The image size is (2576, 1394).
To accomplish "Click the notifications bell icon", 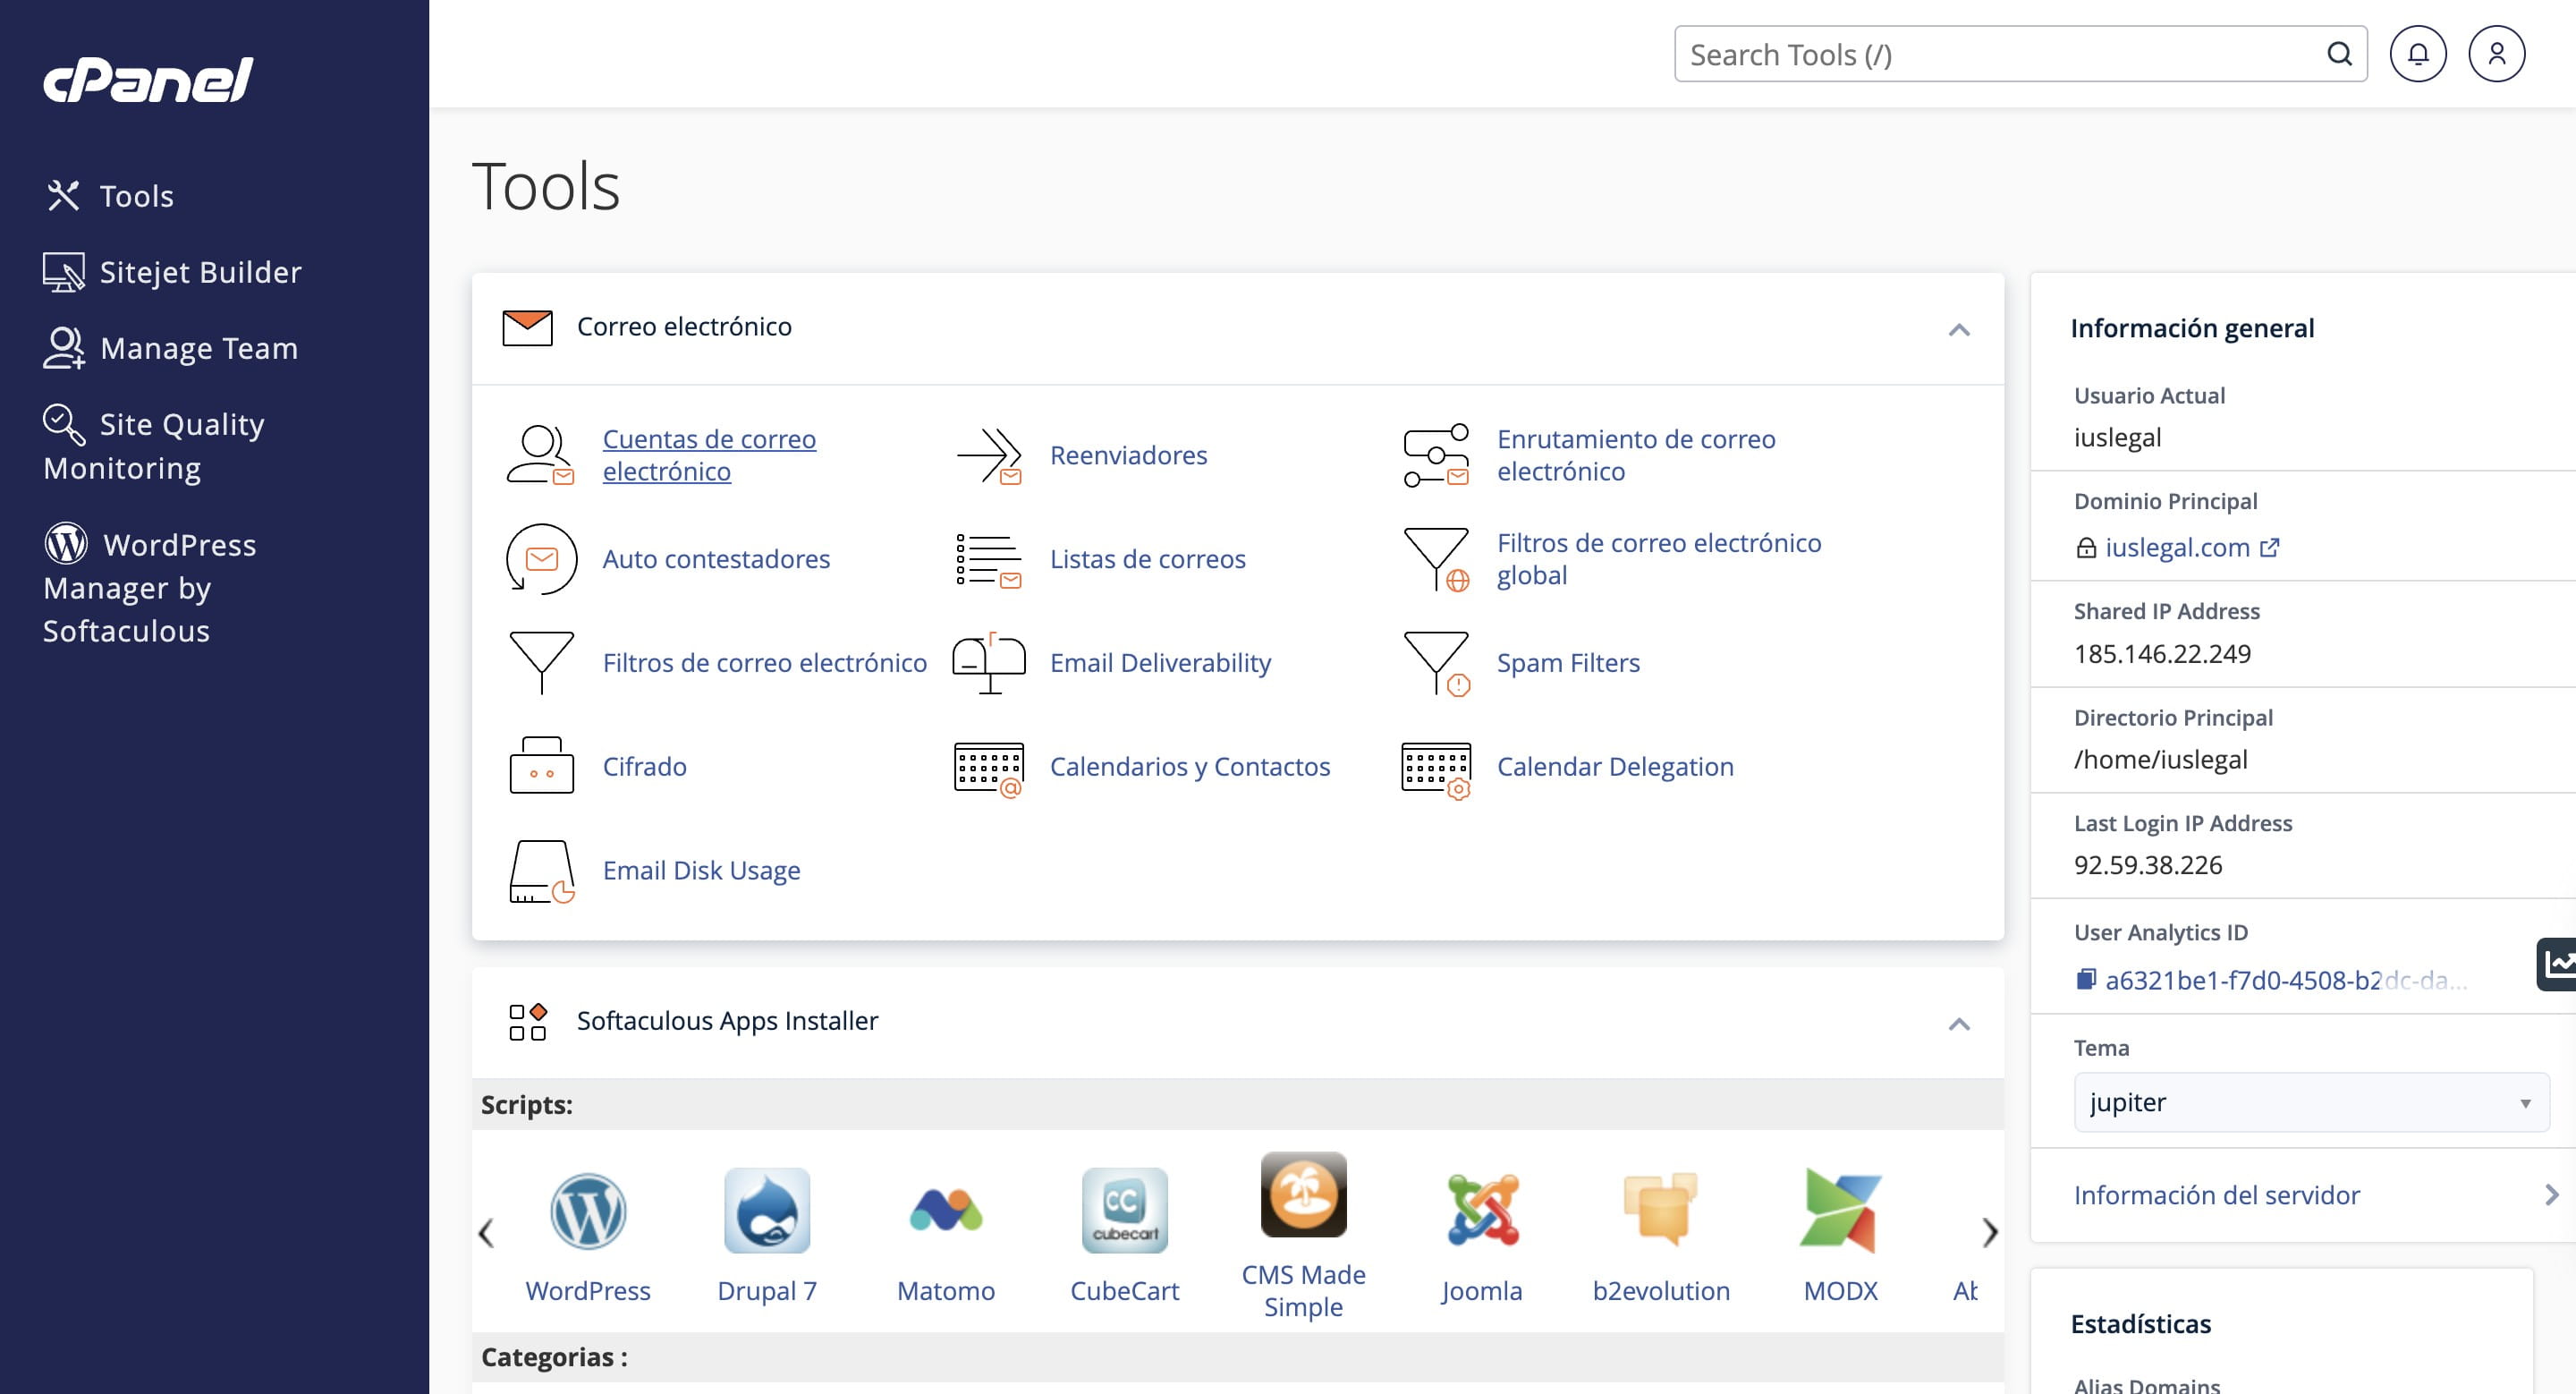I will point(2417,54).
